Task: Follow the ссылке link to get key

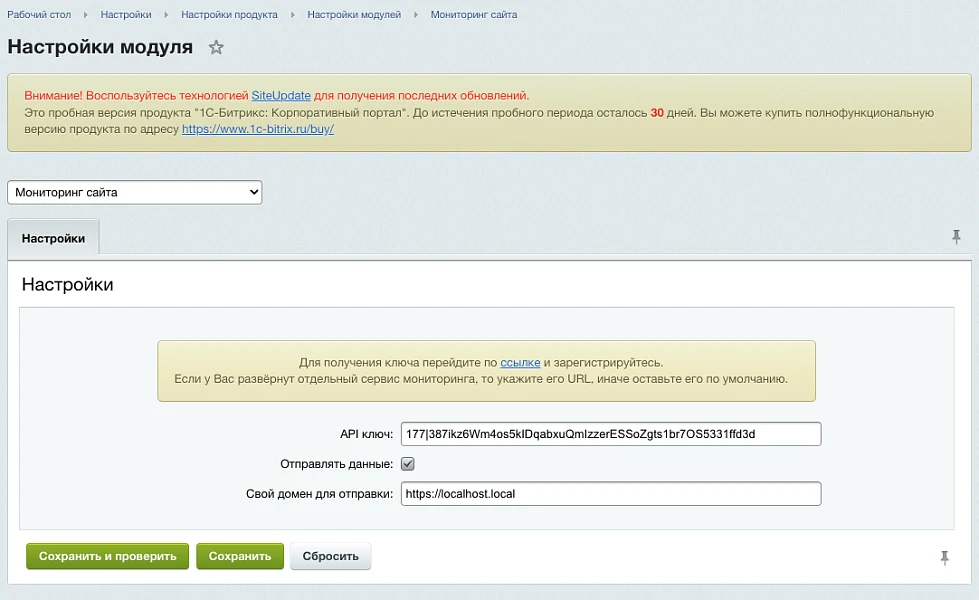Action: click(x=520, y=363)
